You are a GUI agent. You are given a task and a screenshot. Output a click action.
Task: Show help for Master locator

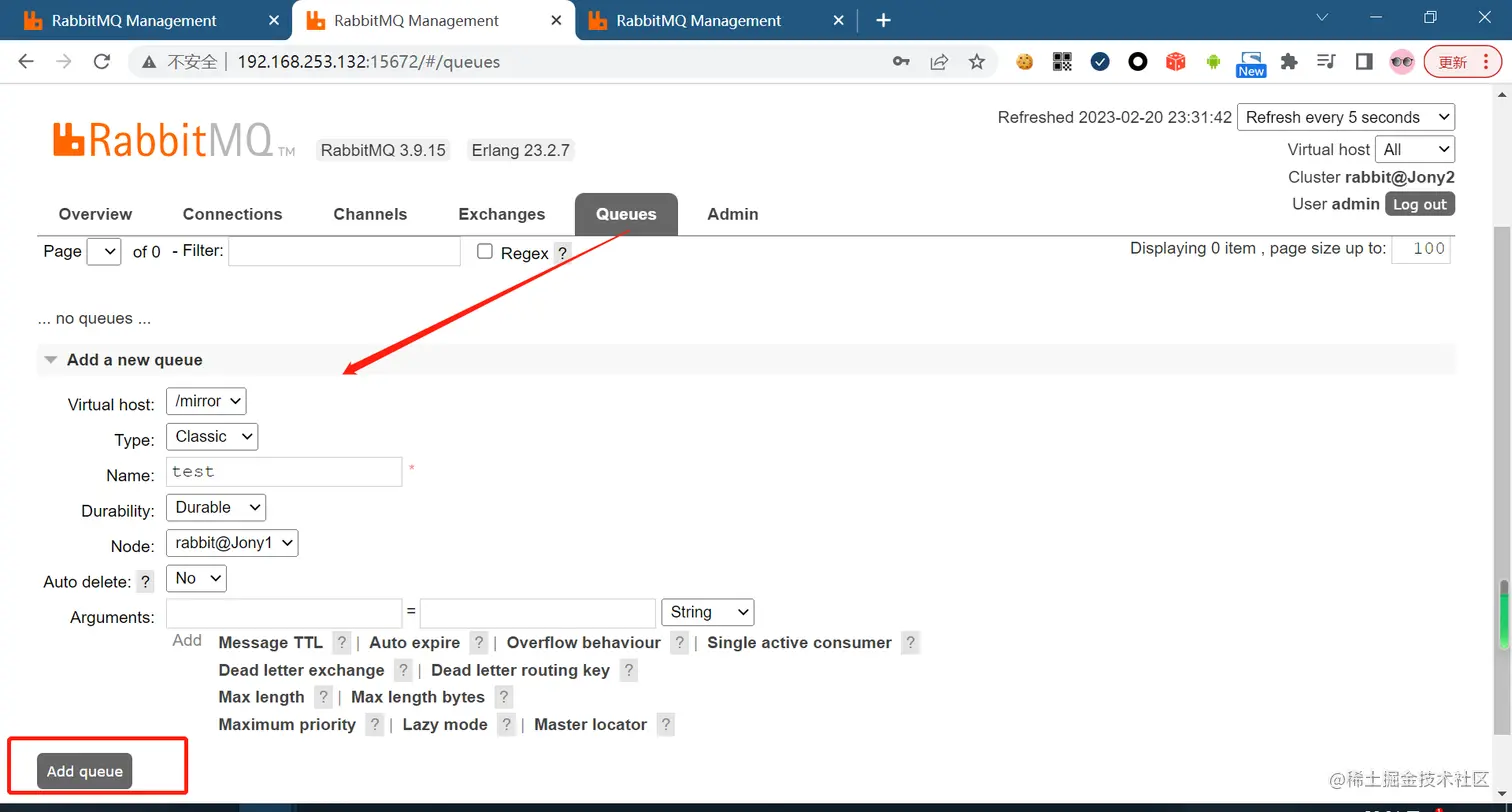tap(666, 725)
